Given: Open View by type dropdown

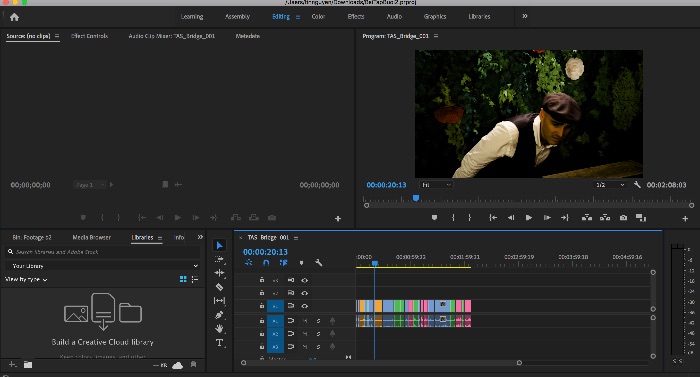Looking at the screenshot, I should 26,279.
